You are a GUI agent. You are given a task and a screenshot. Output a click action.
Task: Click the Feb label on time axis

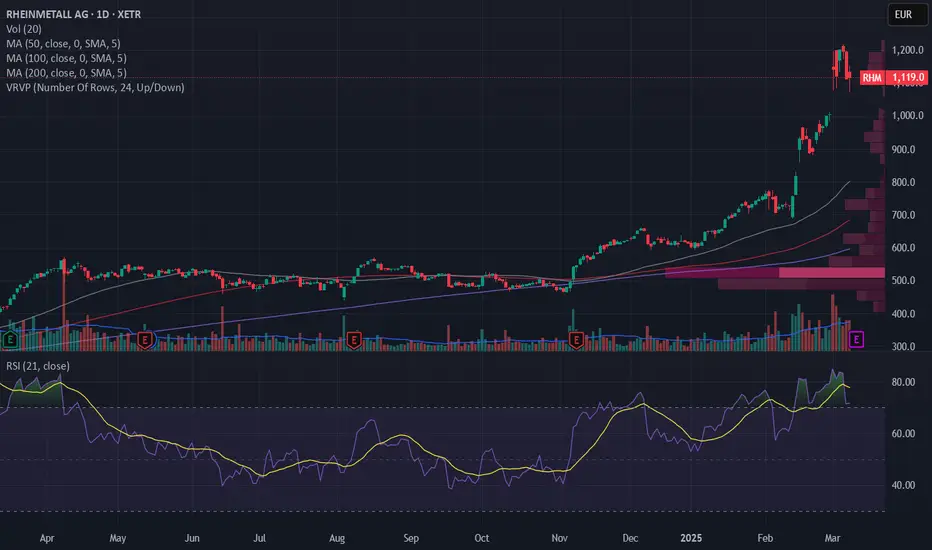pyautogui.click(x=765, y=538)
